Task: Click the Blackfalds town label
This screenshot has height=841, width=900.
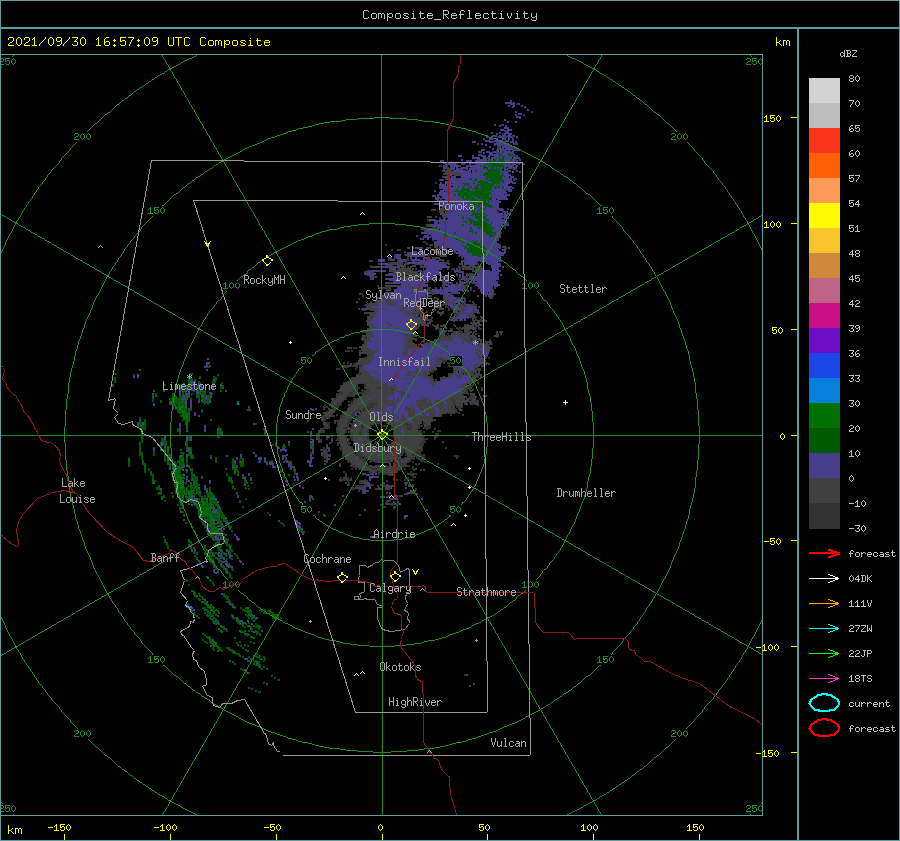Action: (425, 277)
